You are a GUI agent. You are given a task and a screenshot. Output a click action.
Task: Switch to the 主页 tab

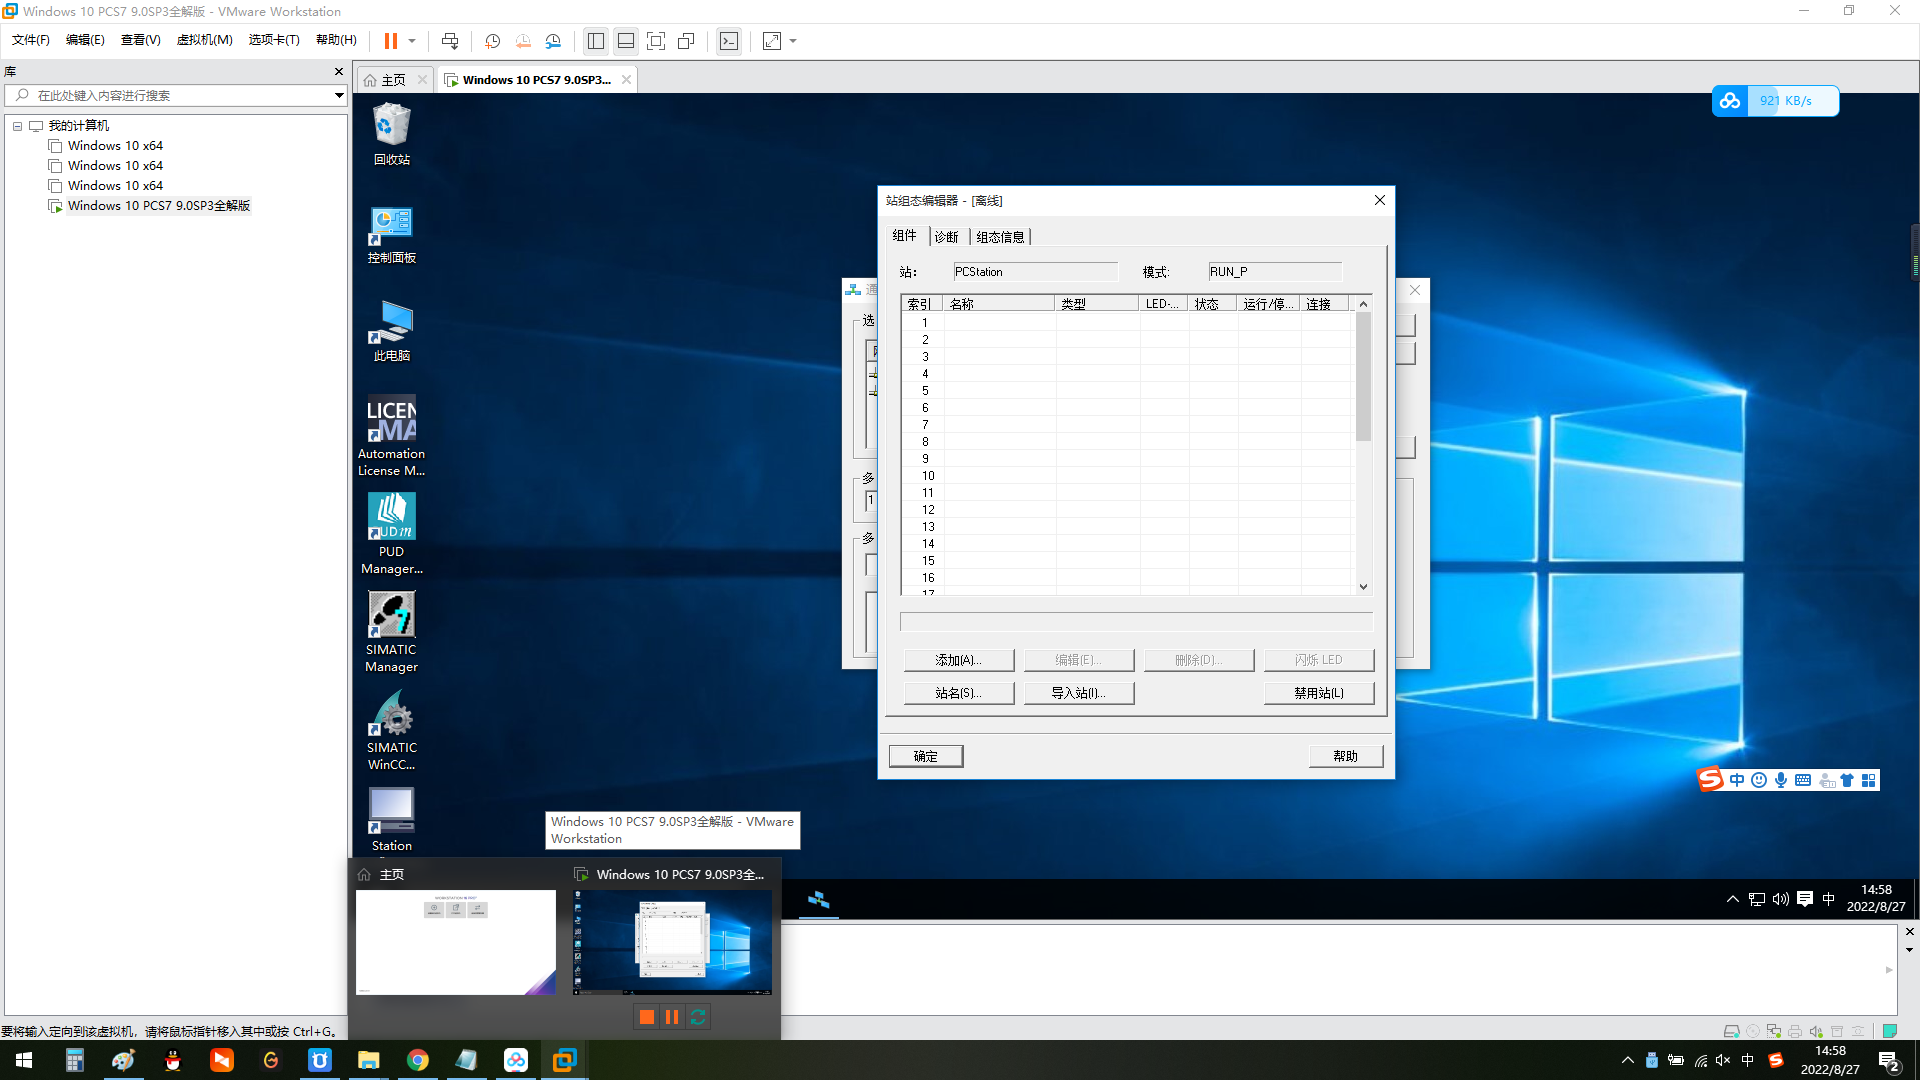click(393, 80)
